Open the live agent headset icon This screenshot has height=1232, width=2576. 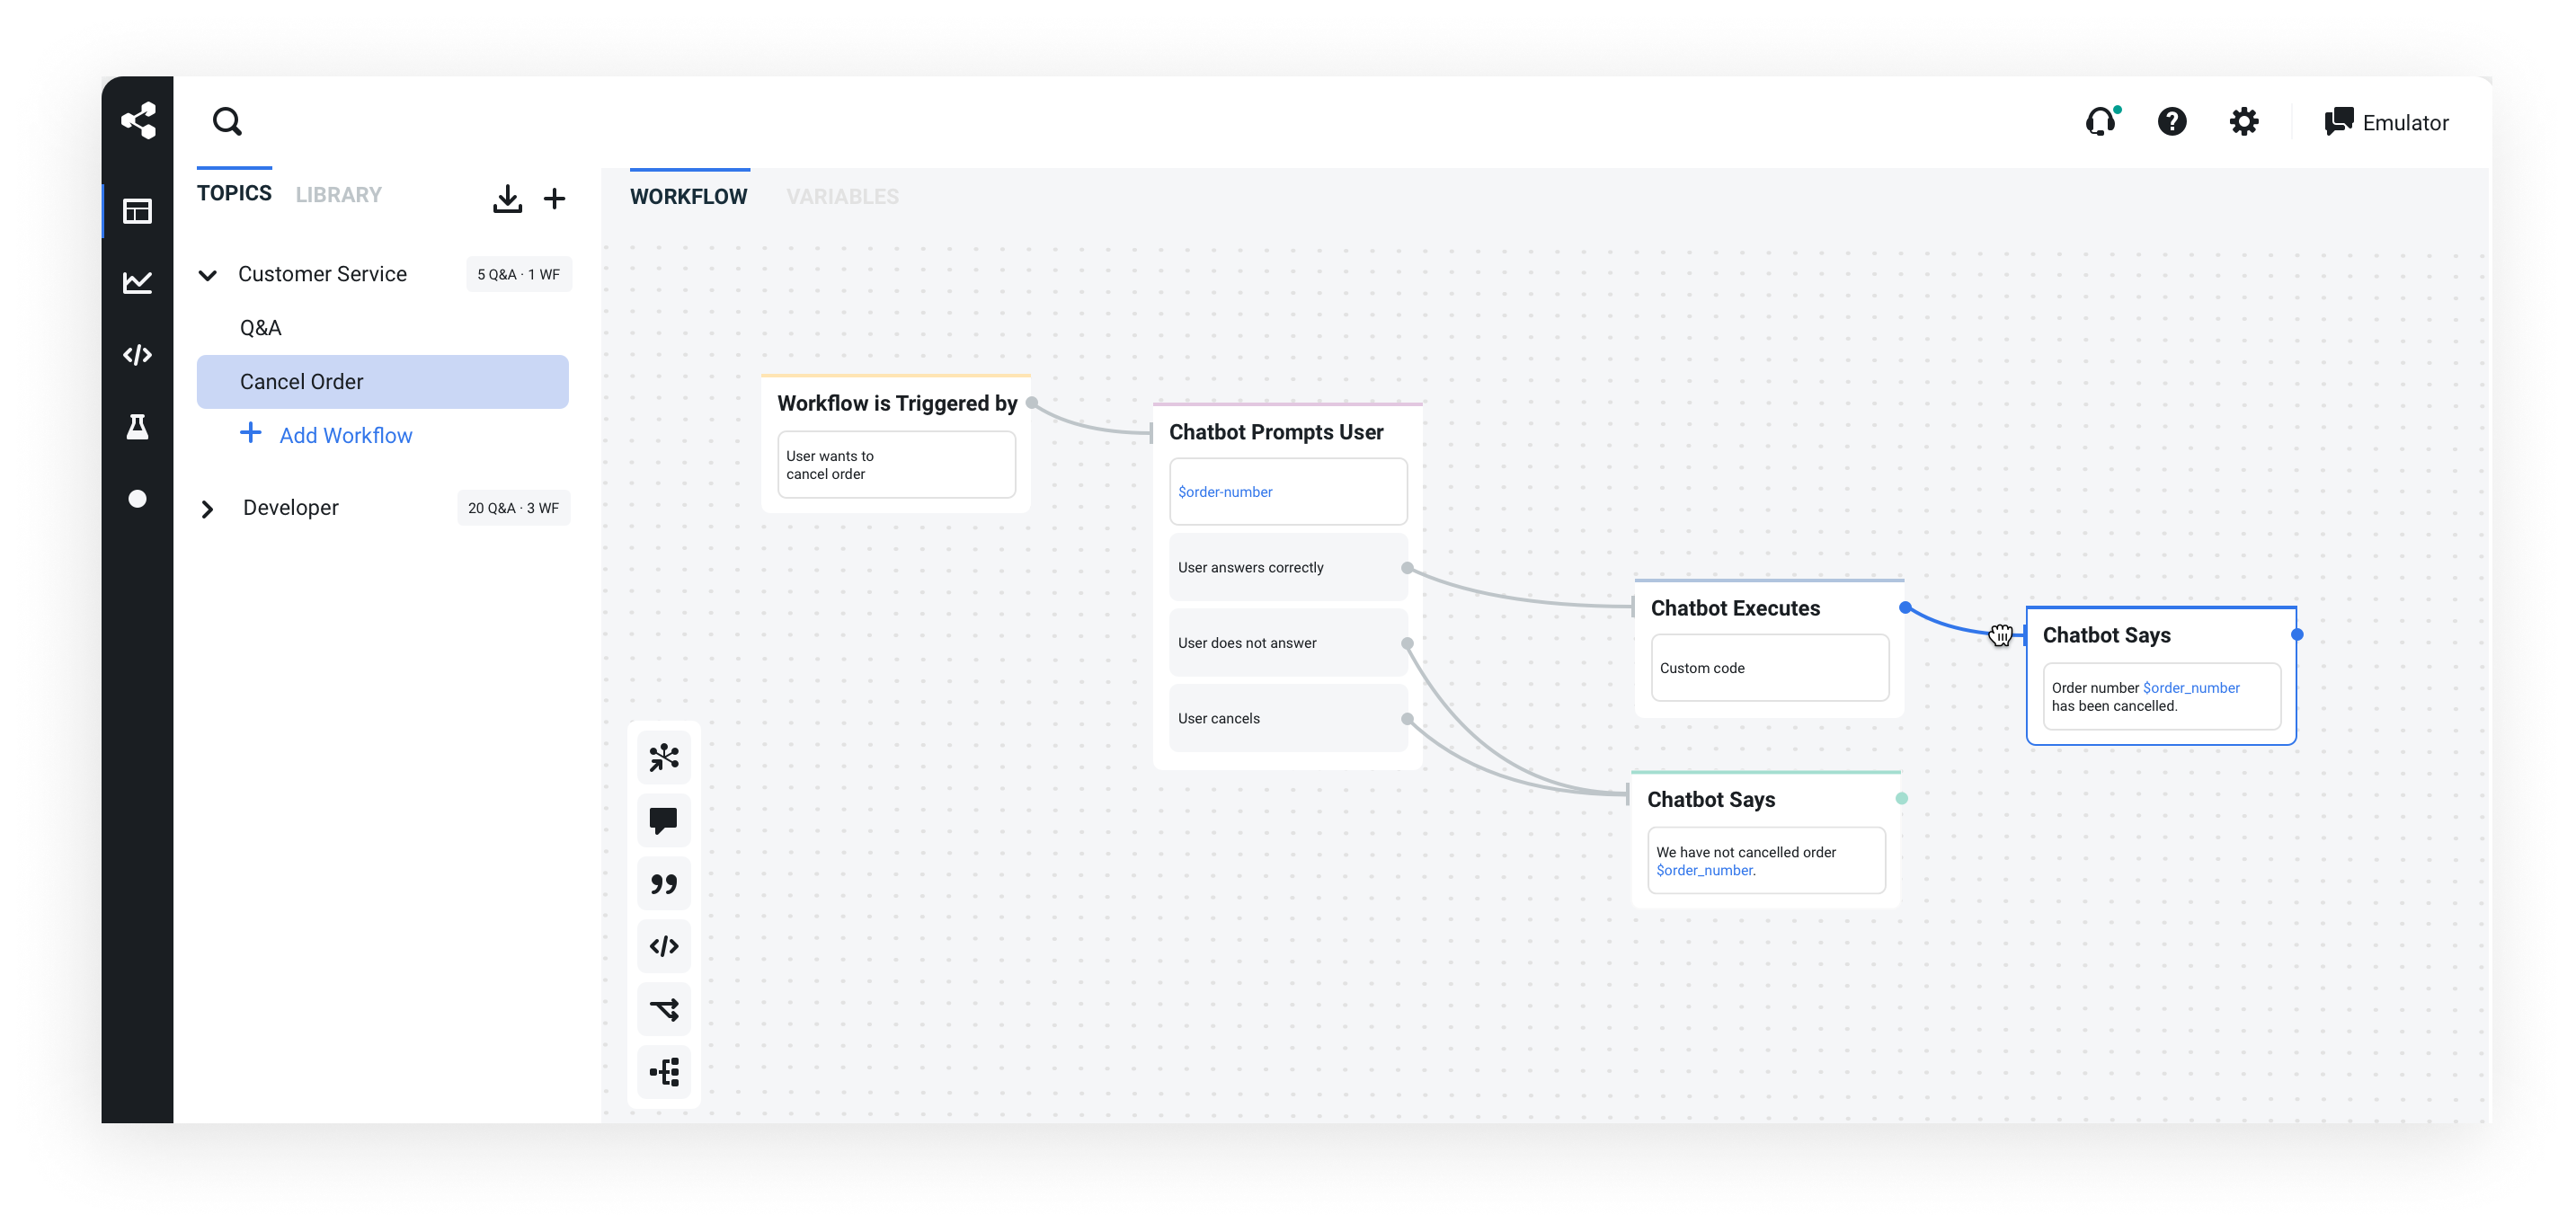coord(2102,122)
